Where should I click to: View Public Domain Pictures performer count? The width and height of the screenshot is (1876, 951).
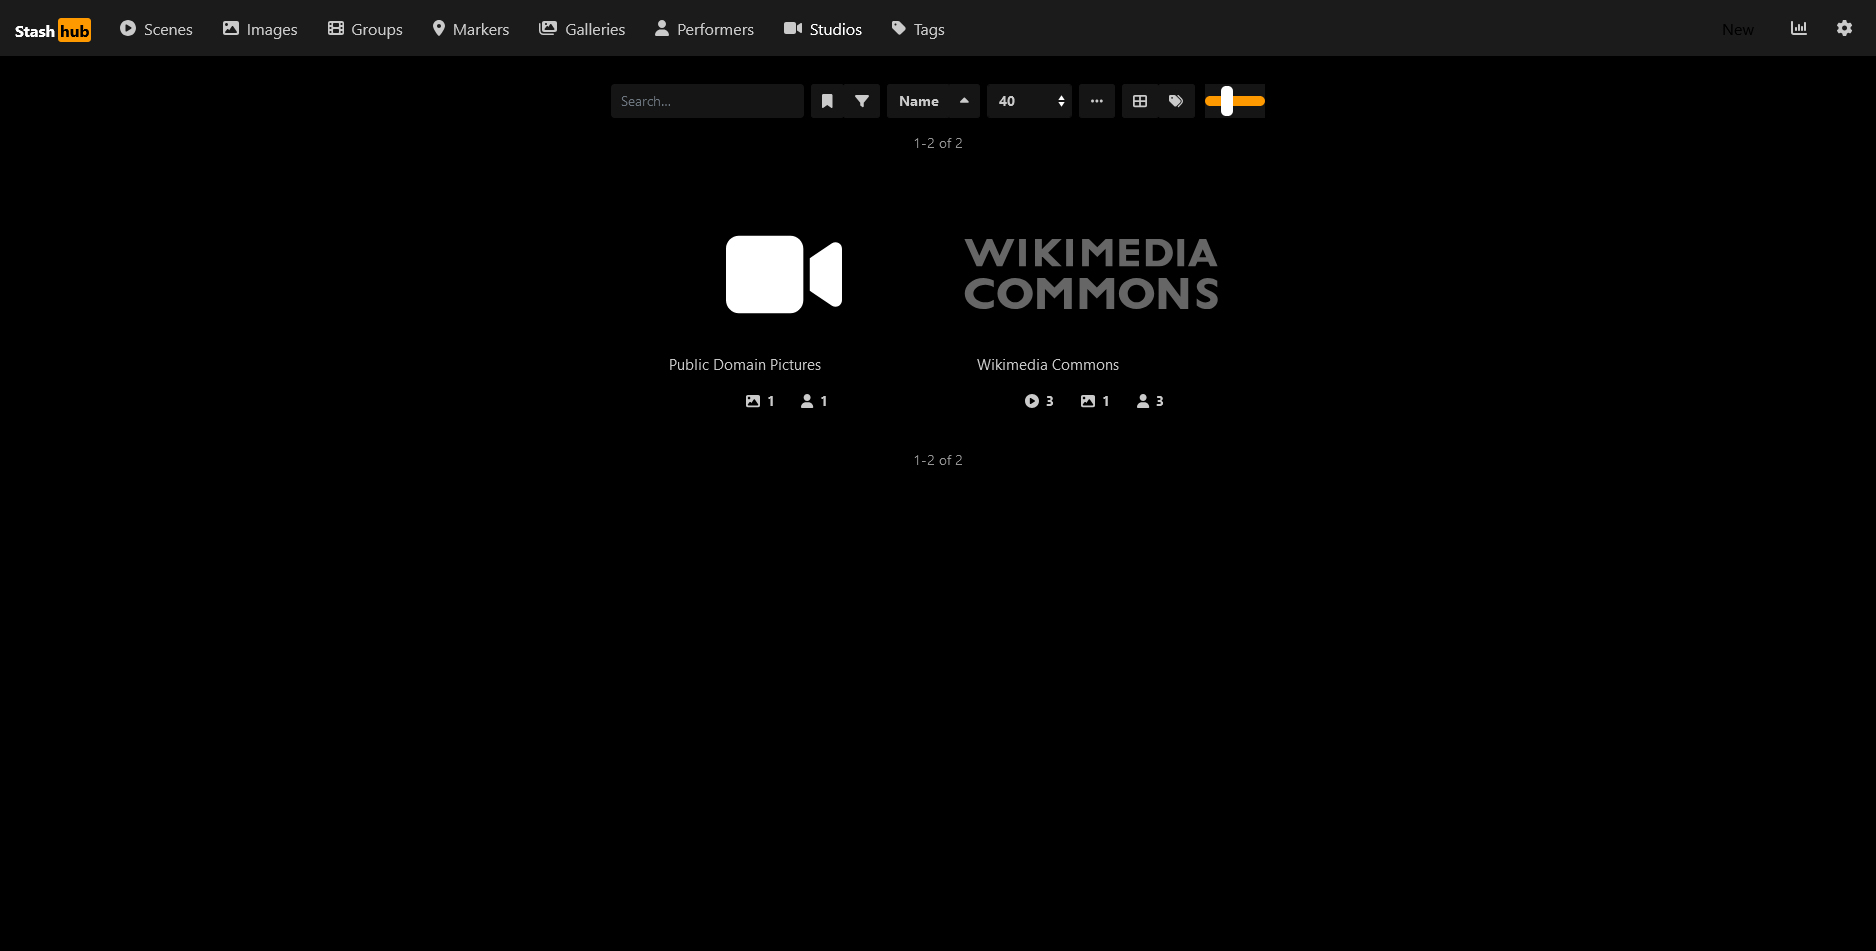click(814, 401)
